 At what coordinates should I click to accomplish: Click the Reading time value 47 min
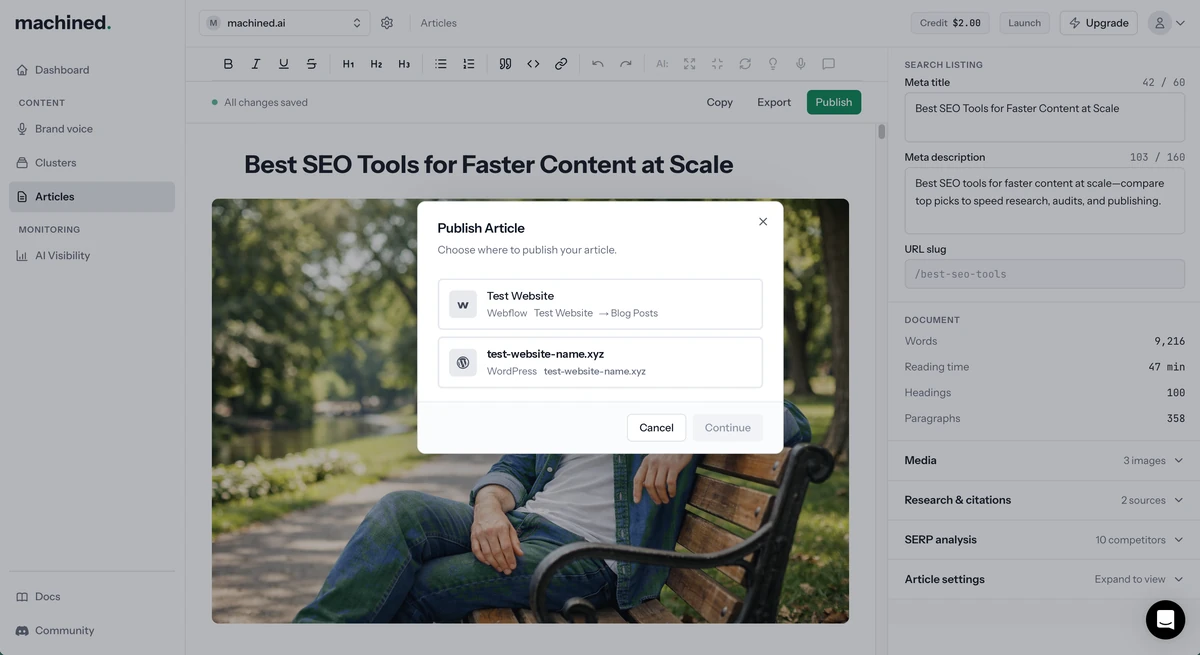tap(1167, 367)
